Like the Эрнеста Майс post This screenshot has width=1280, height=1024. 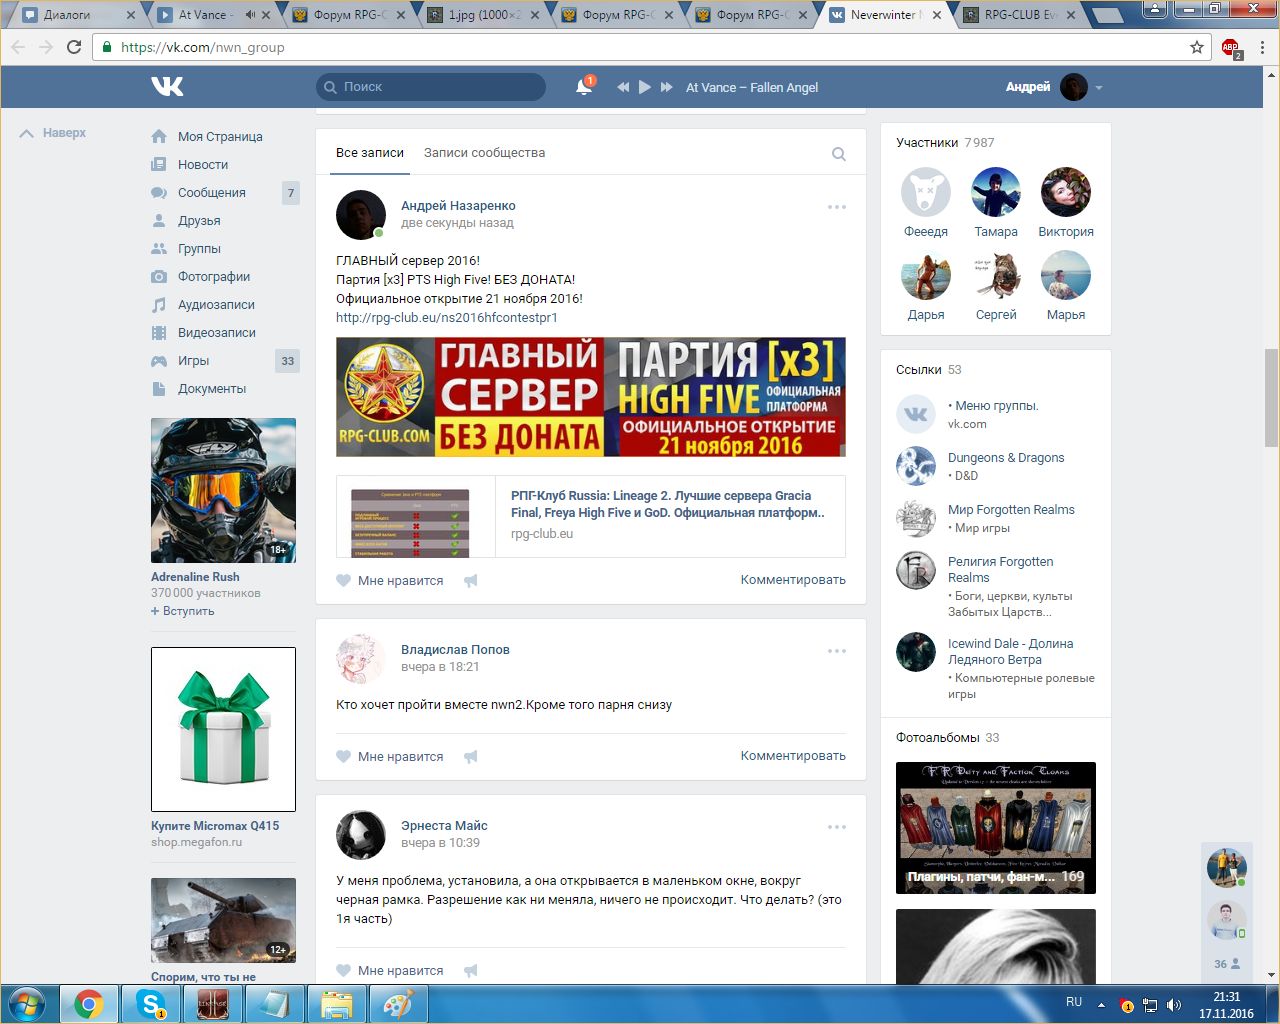(390, 971)
